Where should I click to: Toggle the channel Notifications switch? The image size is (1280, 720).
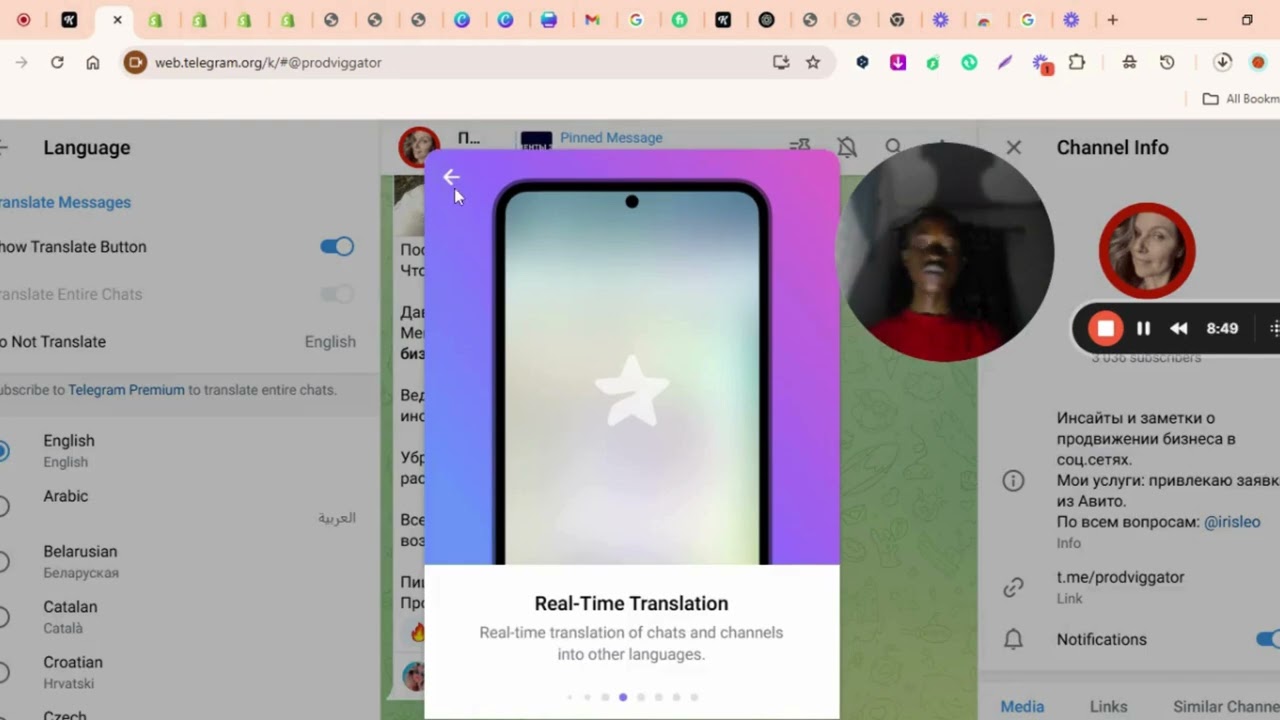1268,639
